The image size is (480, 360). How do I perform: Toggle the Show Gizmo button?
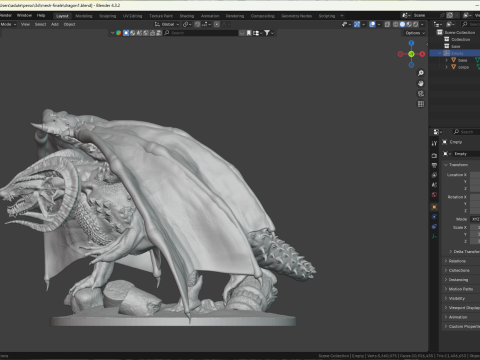coord(357,24)
